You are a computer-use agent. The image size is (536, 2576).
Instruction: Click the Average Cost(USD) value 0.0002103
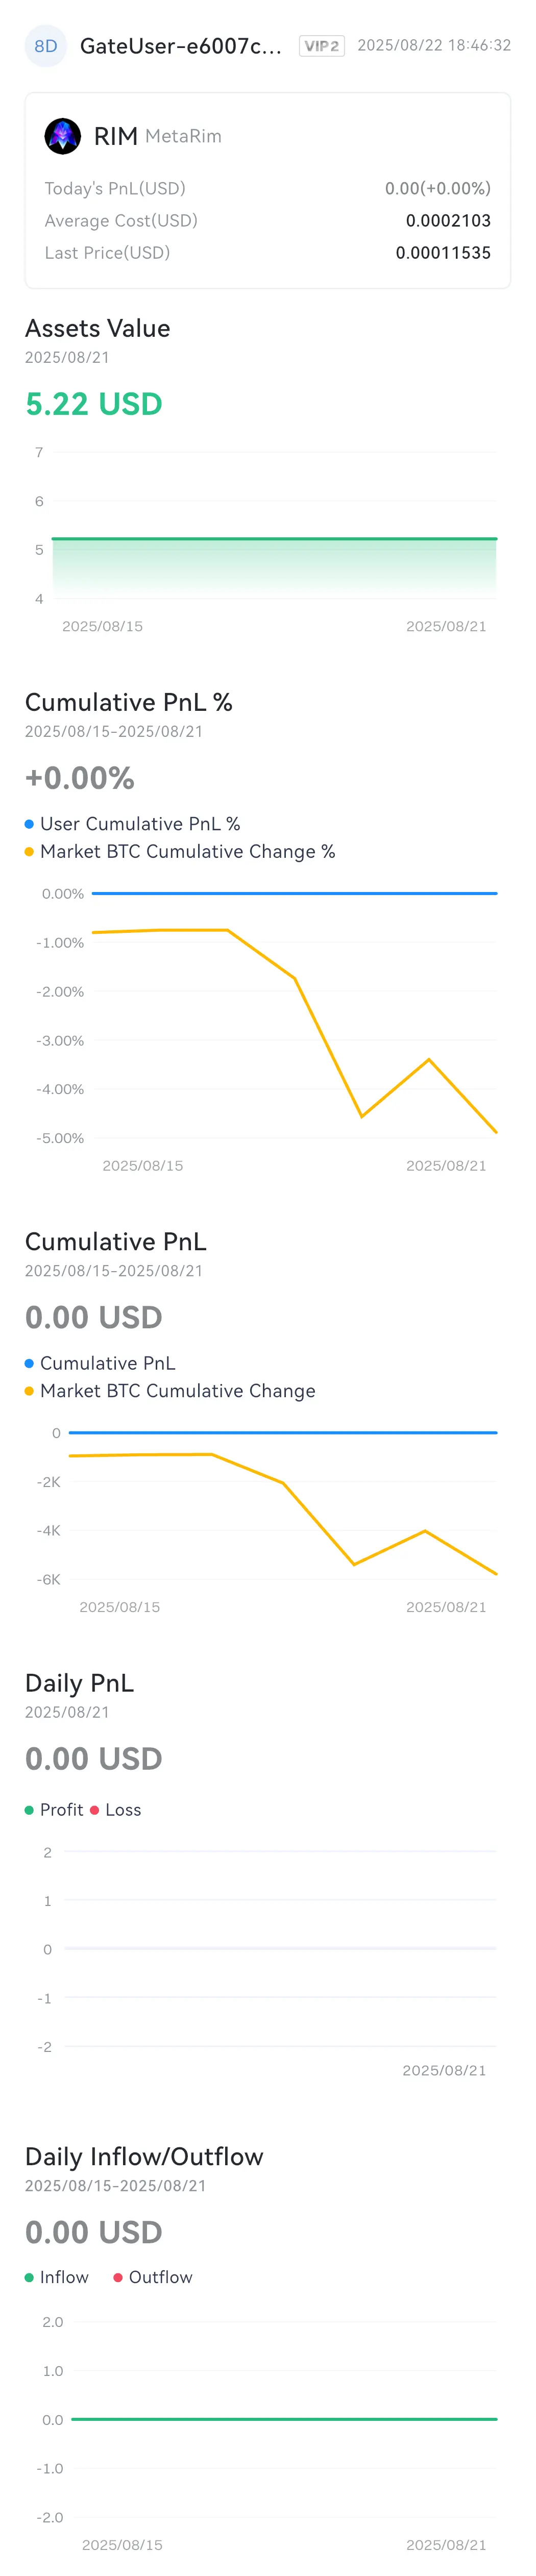click(x=448, y=221)
